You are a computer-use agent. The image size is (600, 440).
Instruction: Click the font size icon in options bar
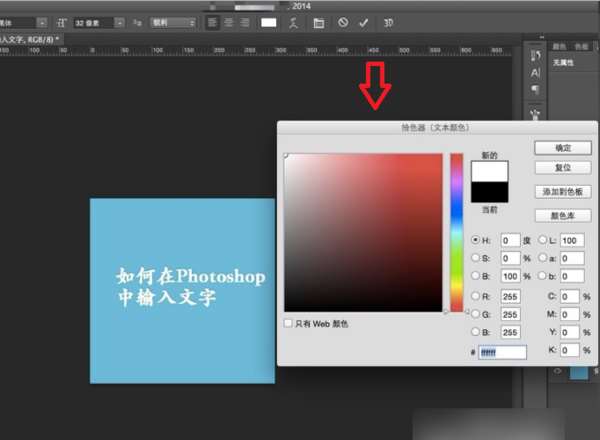(x=61, y=23)
